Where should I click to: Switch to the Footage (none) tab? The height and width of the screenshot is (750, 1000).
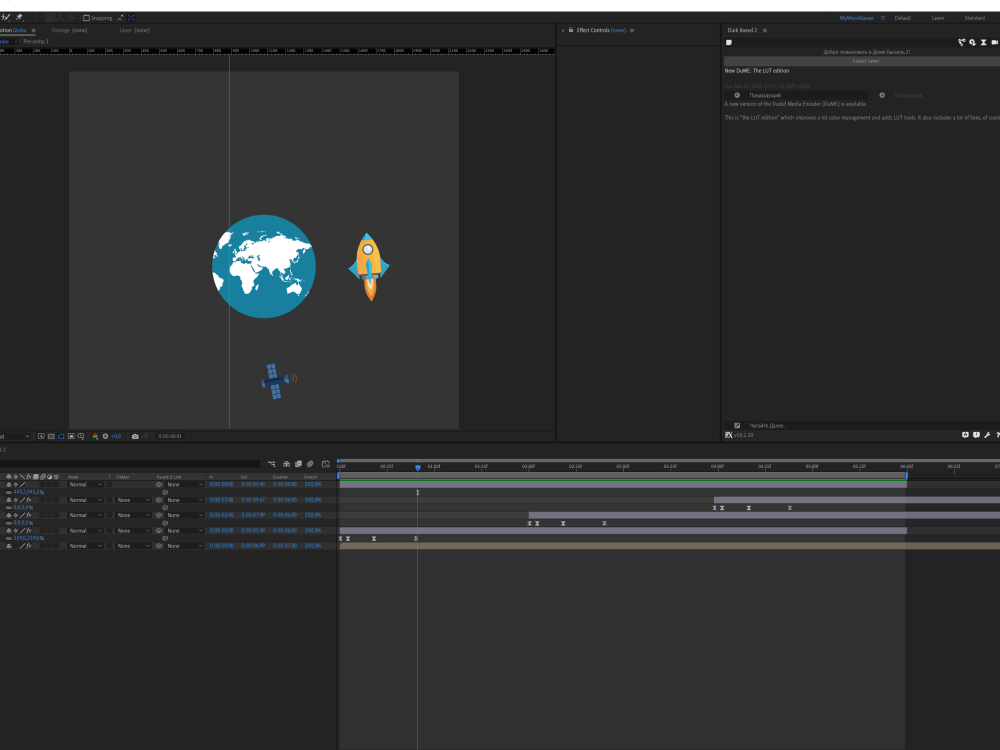tap(69, 30)
